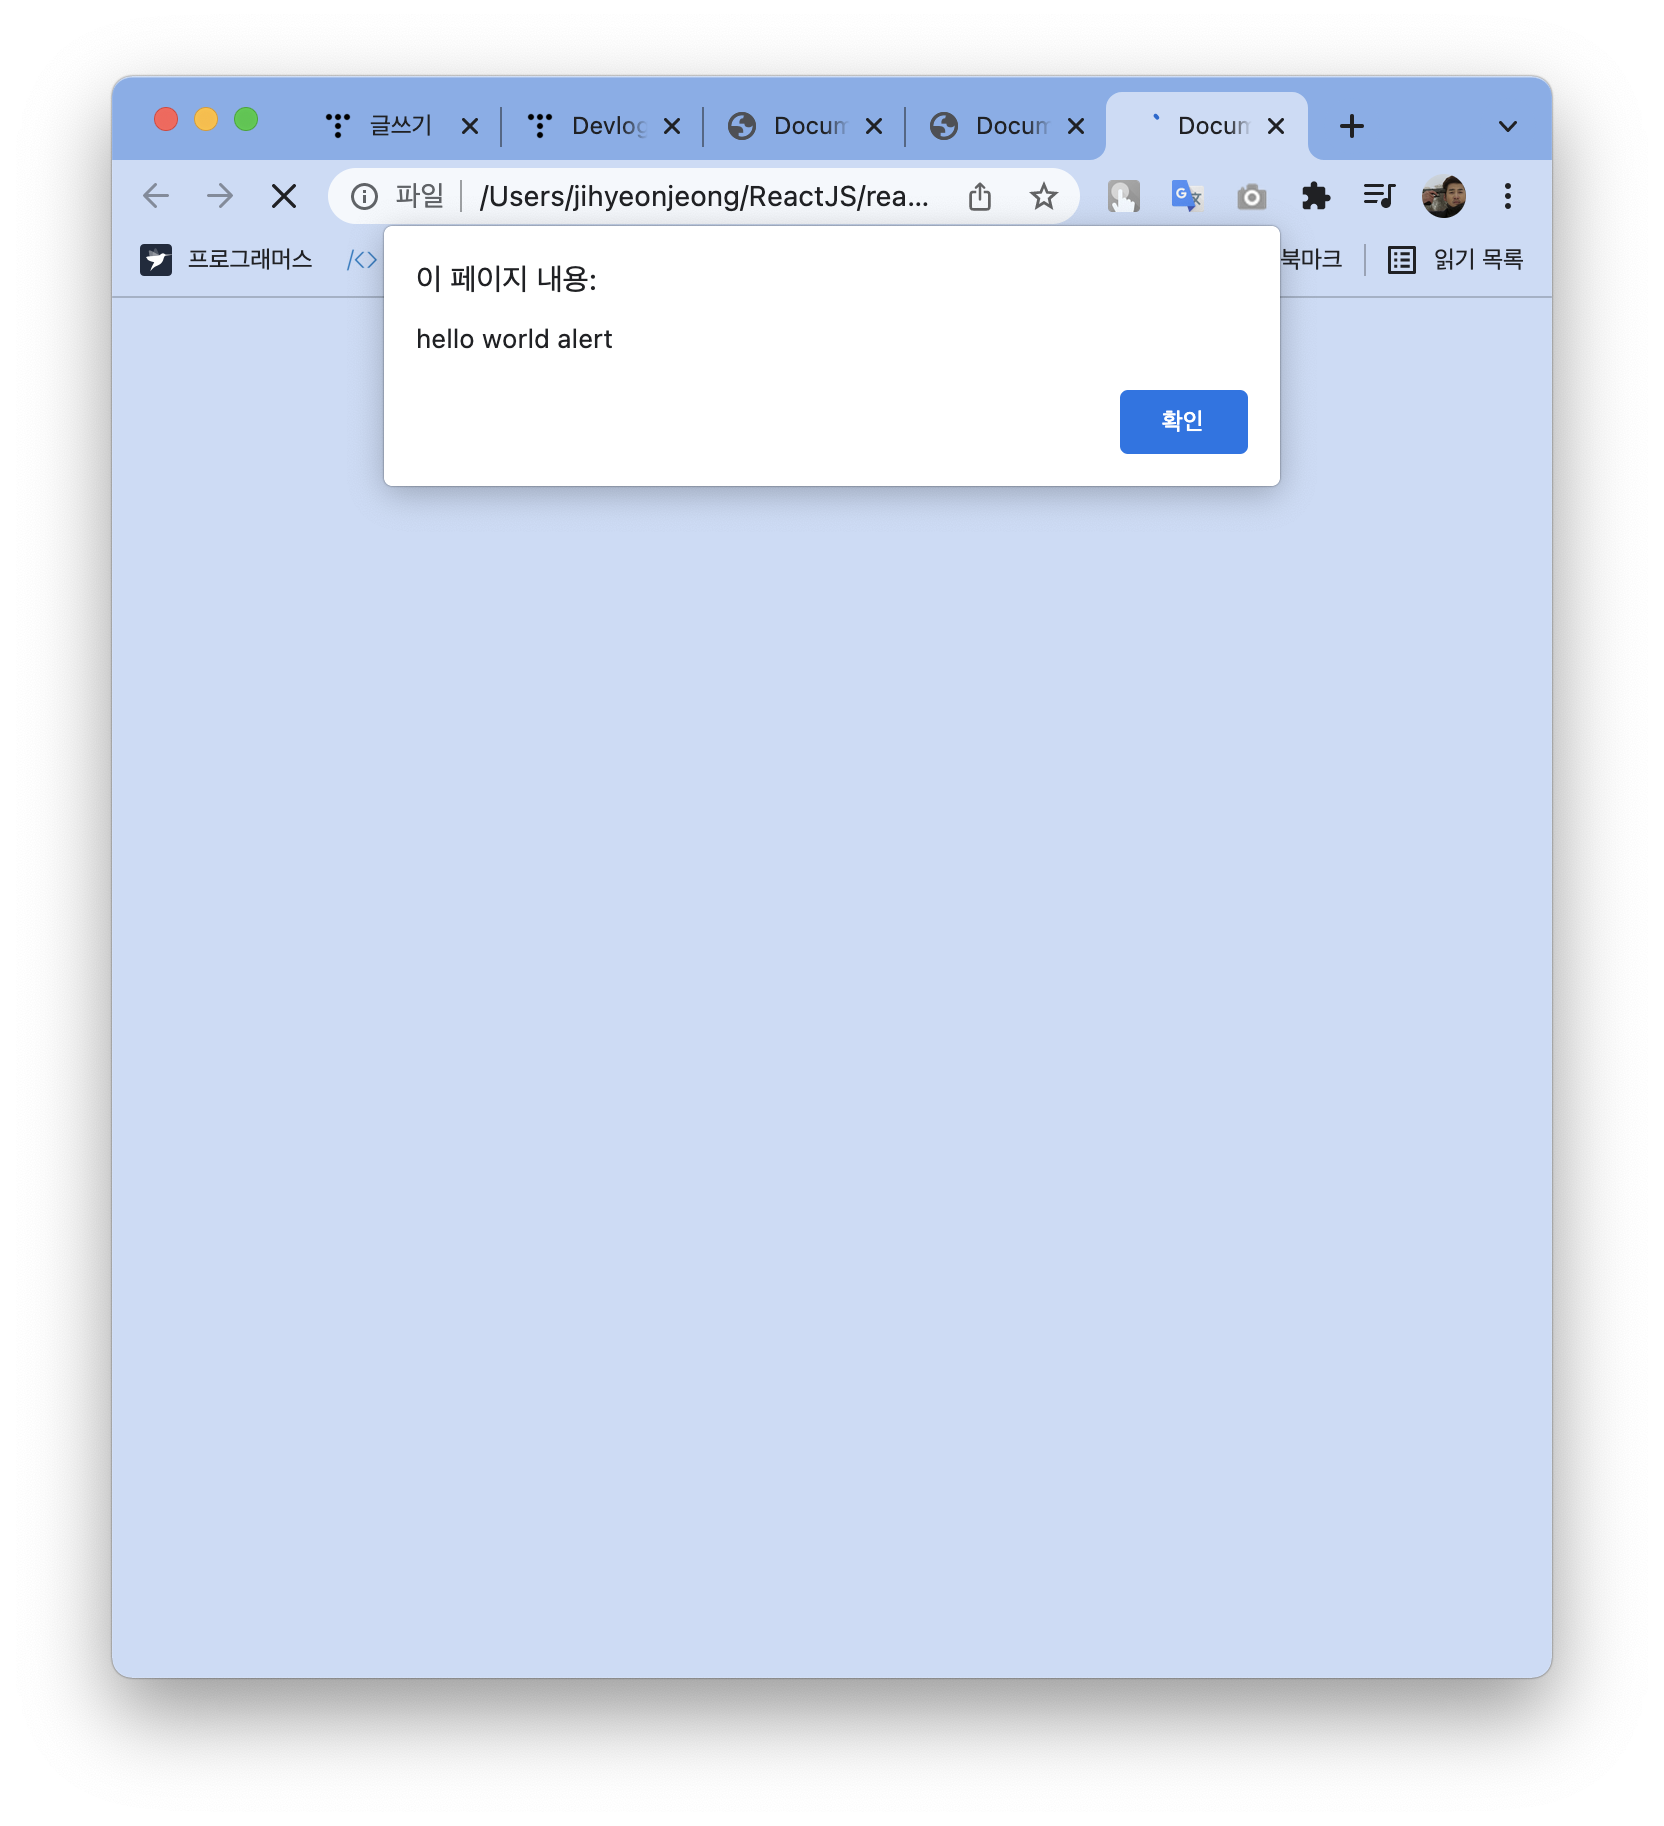
Task: Close the Devlog tab
Action: click(x=672, y=126)
